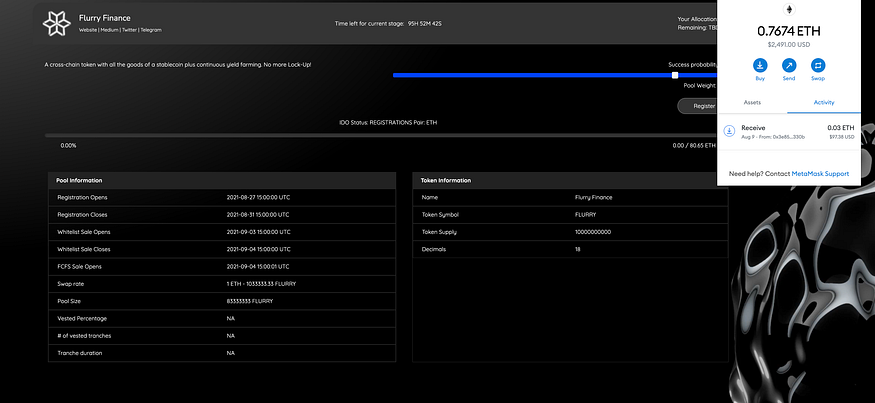Screen dimensions: 875x403
Task: Click the MetaMask Support link
Action: pos(820,174)
